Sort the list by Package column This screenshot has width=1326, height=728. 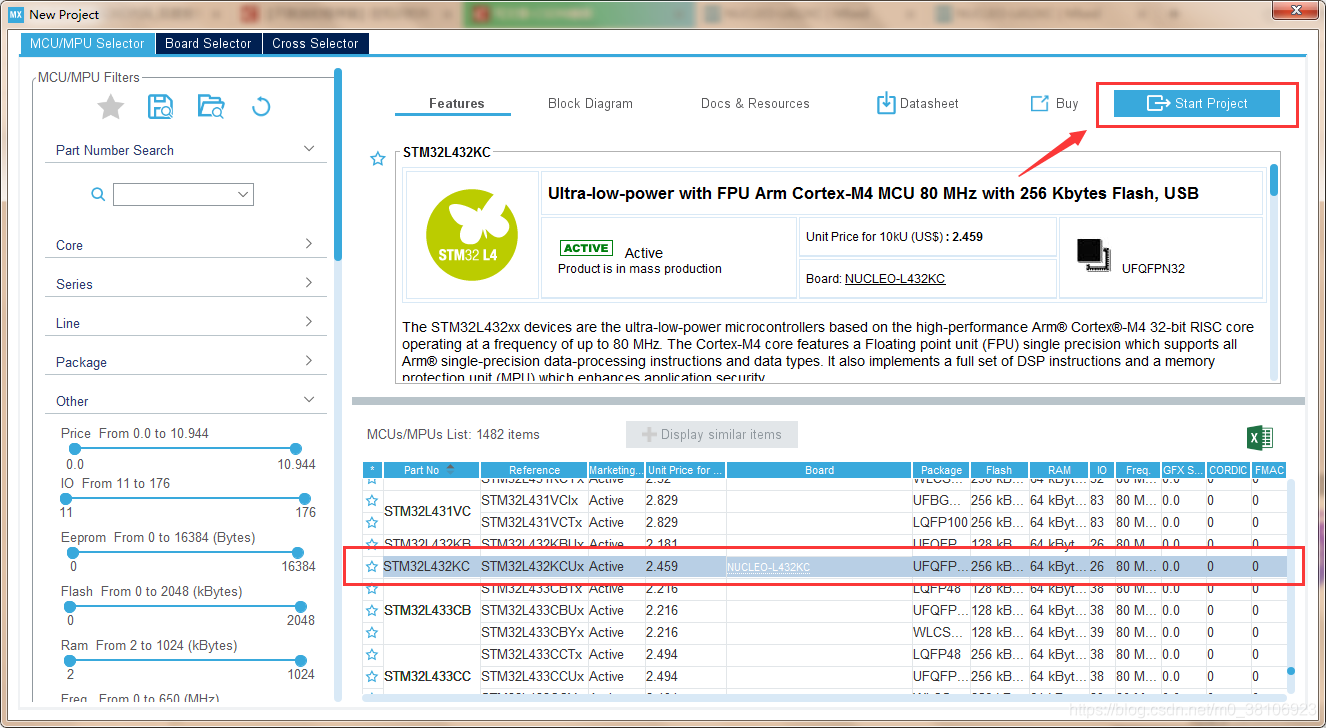(x=941, y=470)
